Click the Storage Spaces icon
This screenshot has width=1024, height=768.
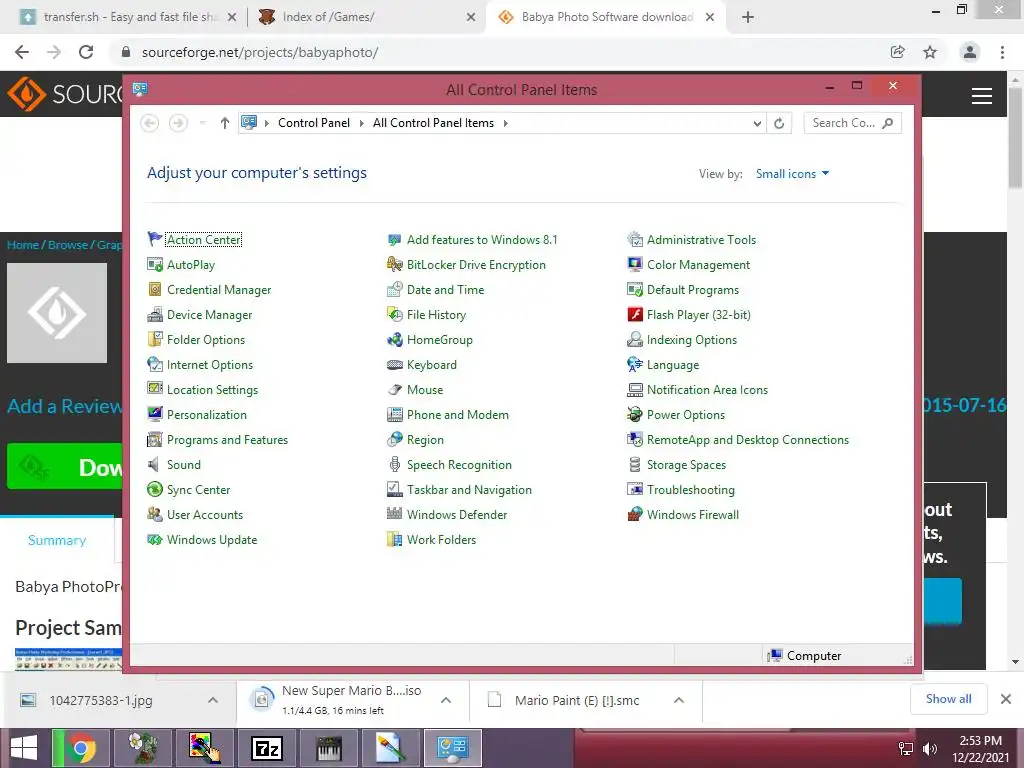click(635, 464)
